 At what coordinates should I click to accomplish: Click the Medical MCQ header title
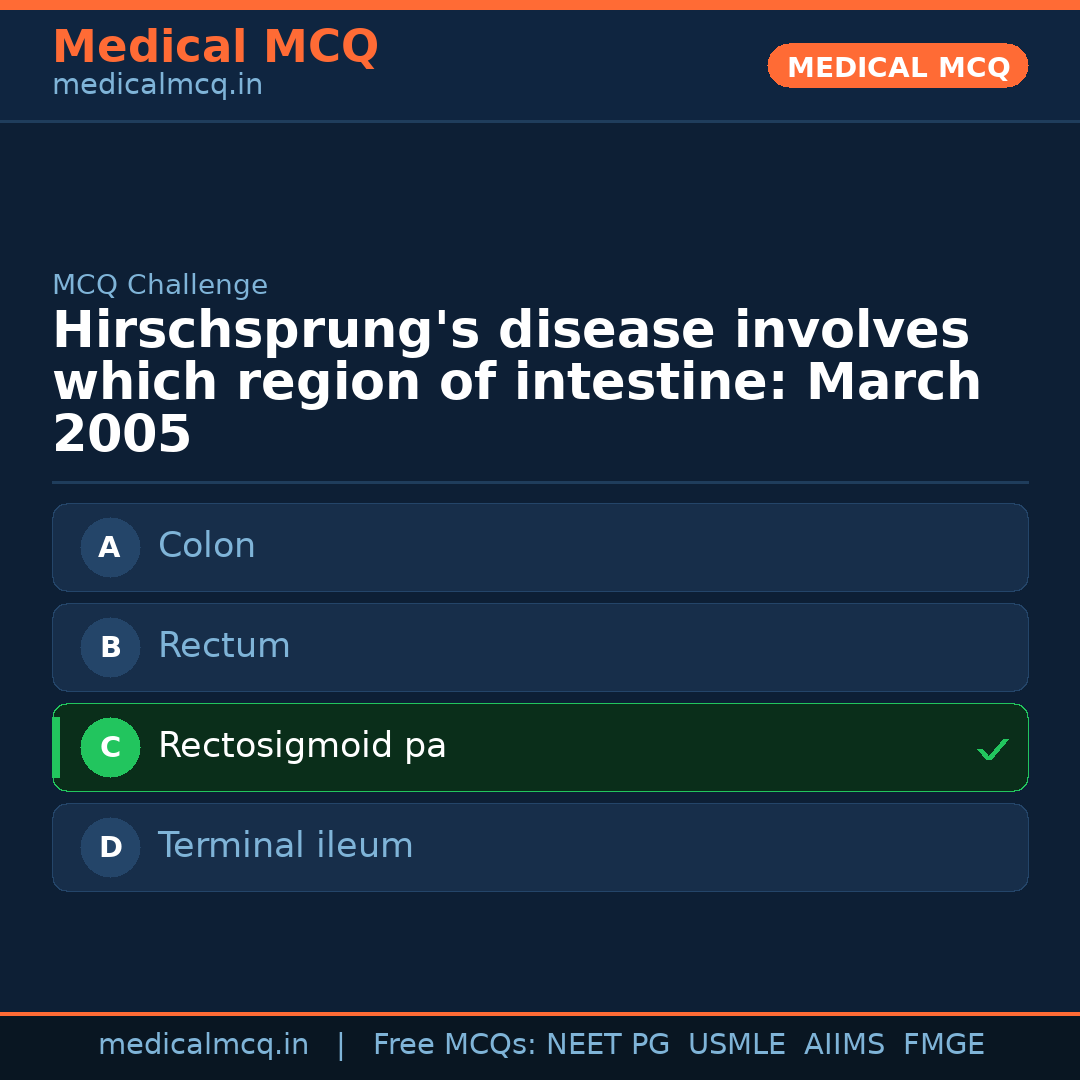pyautogui.click(x=215, y=46)
